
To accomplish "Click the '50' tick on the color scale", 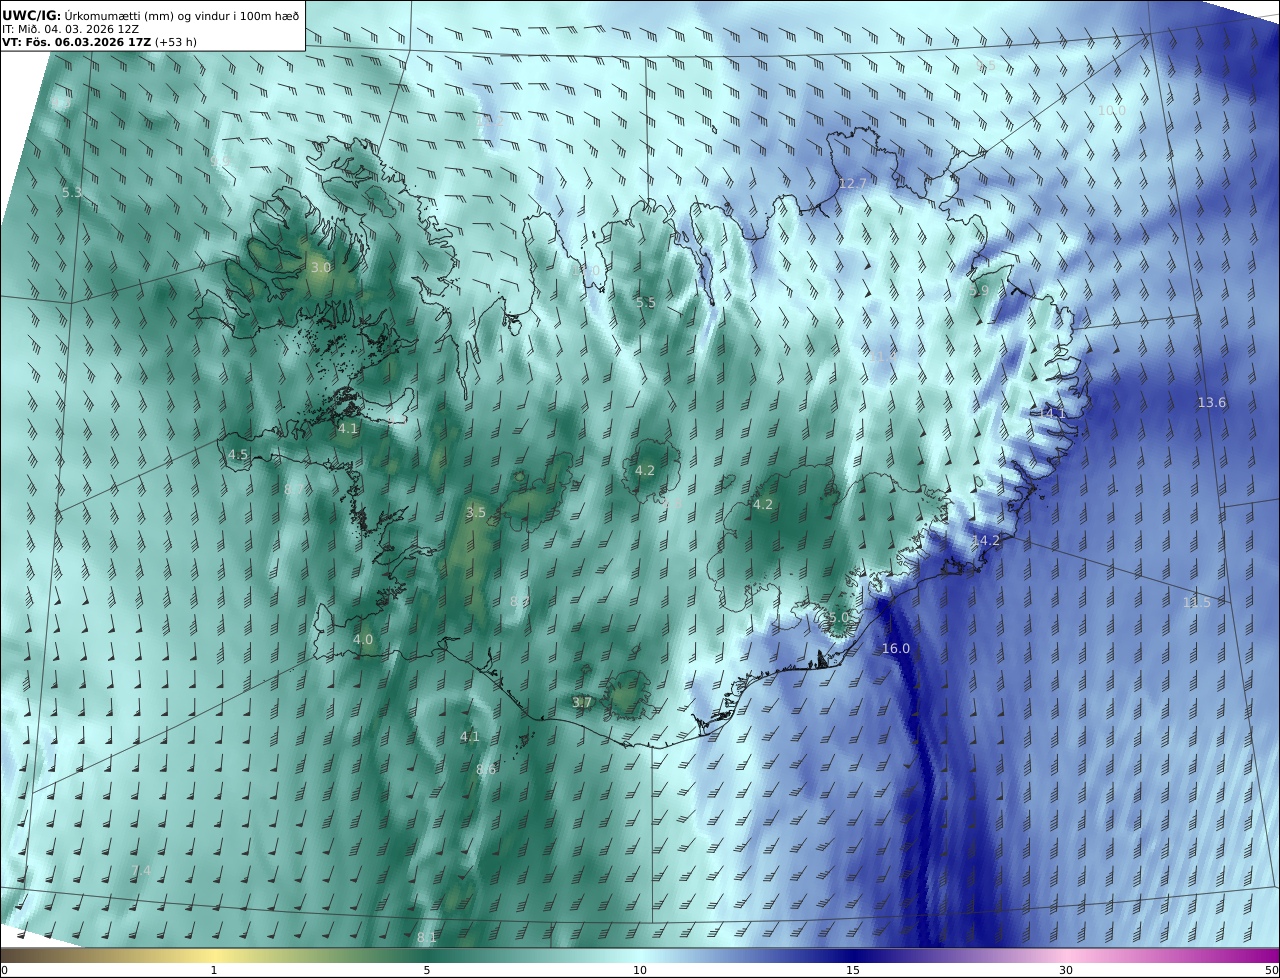I will [x=1271, y=971].
